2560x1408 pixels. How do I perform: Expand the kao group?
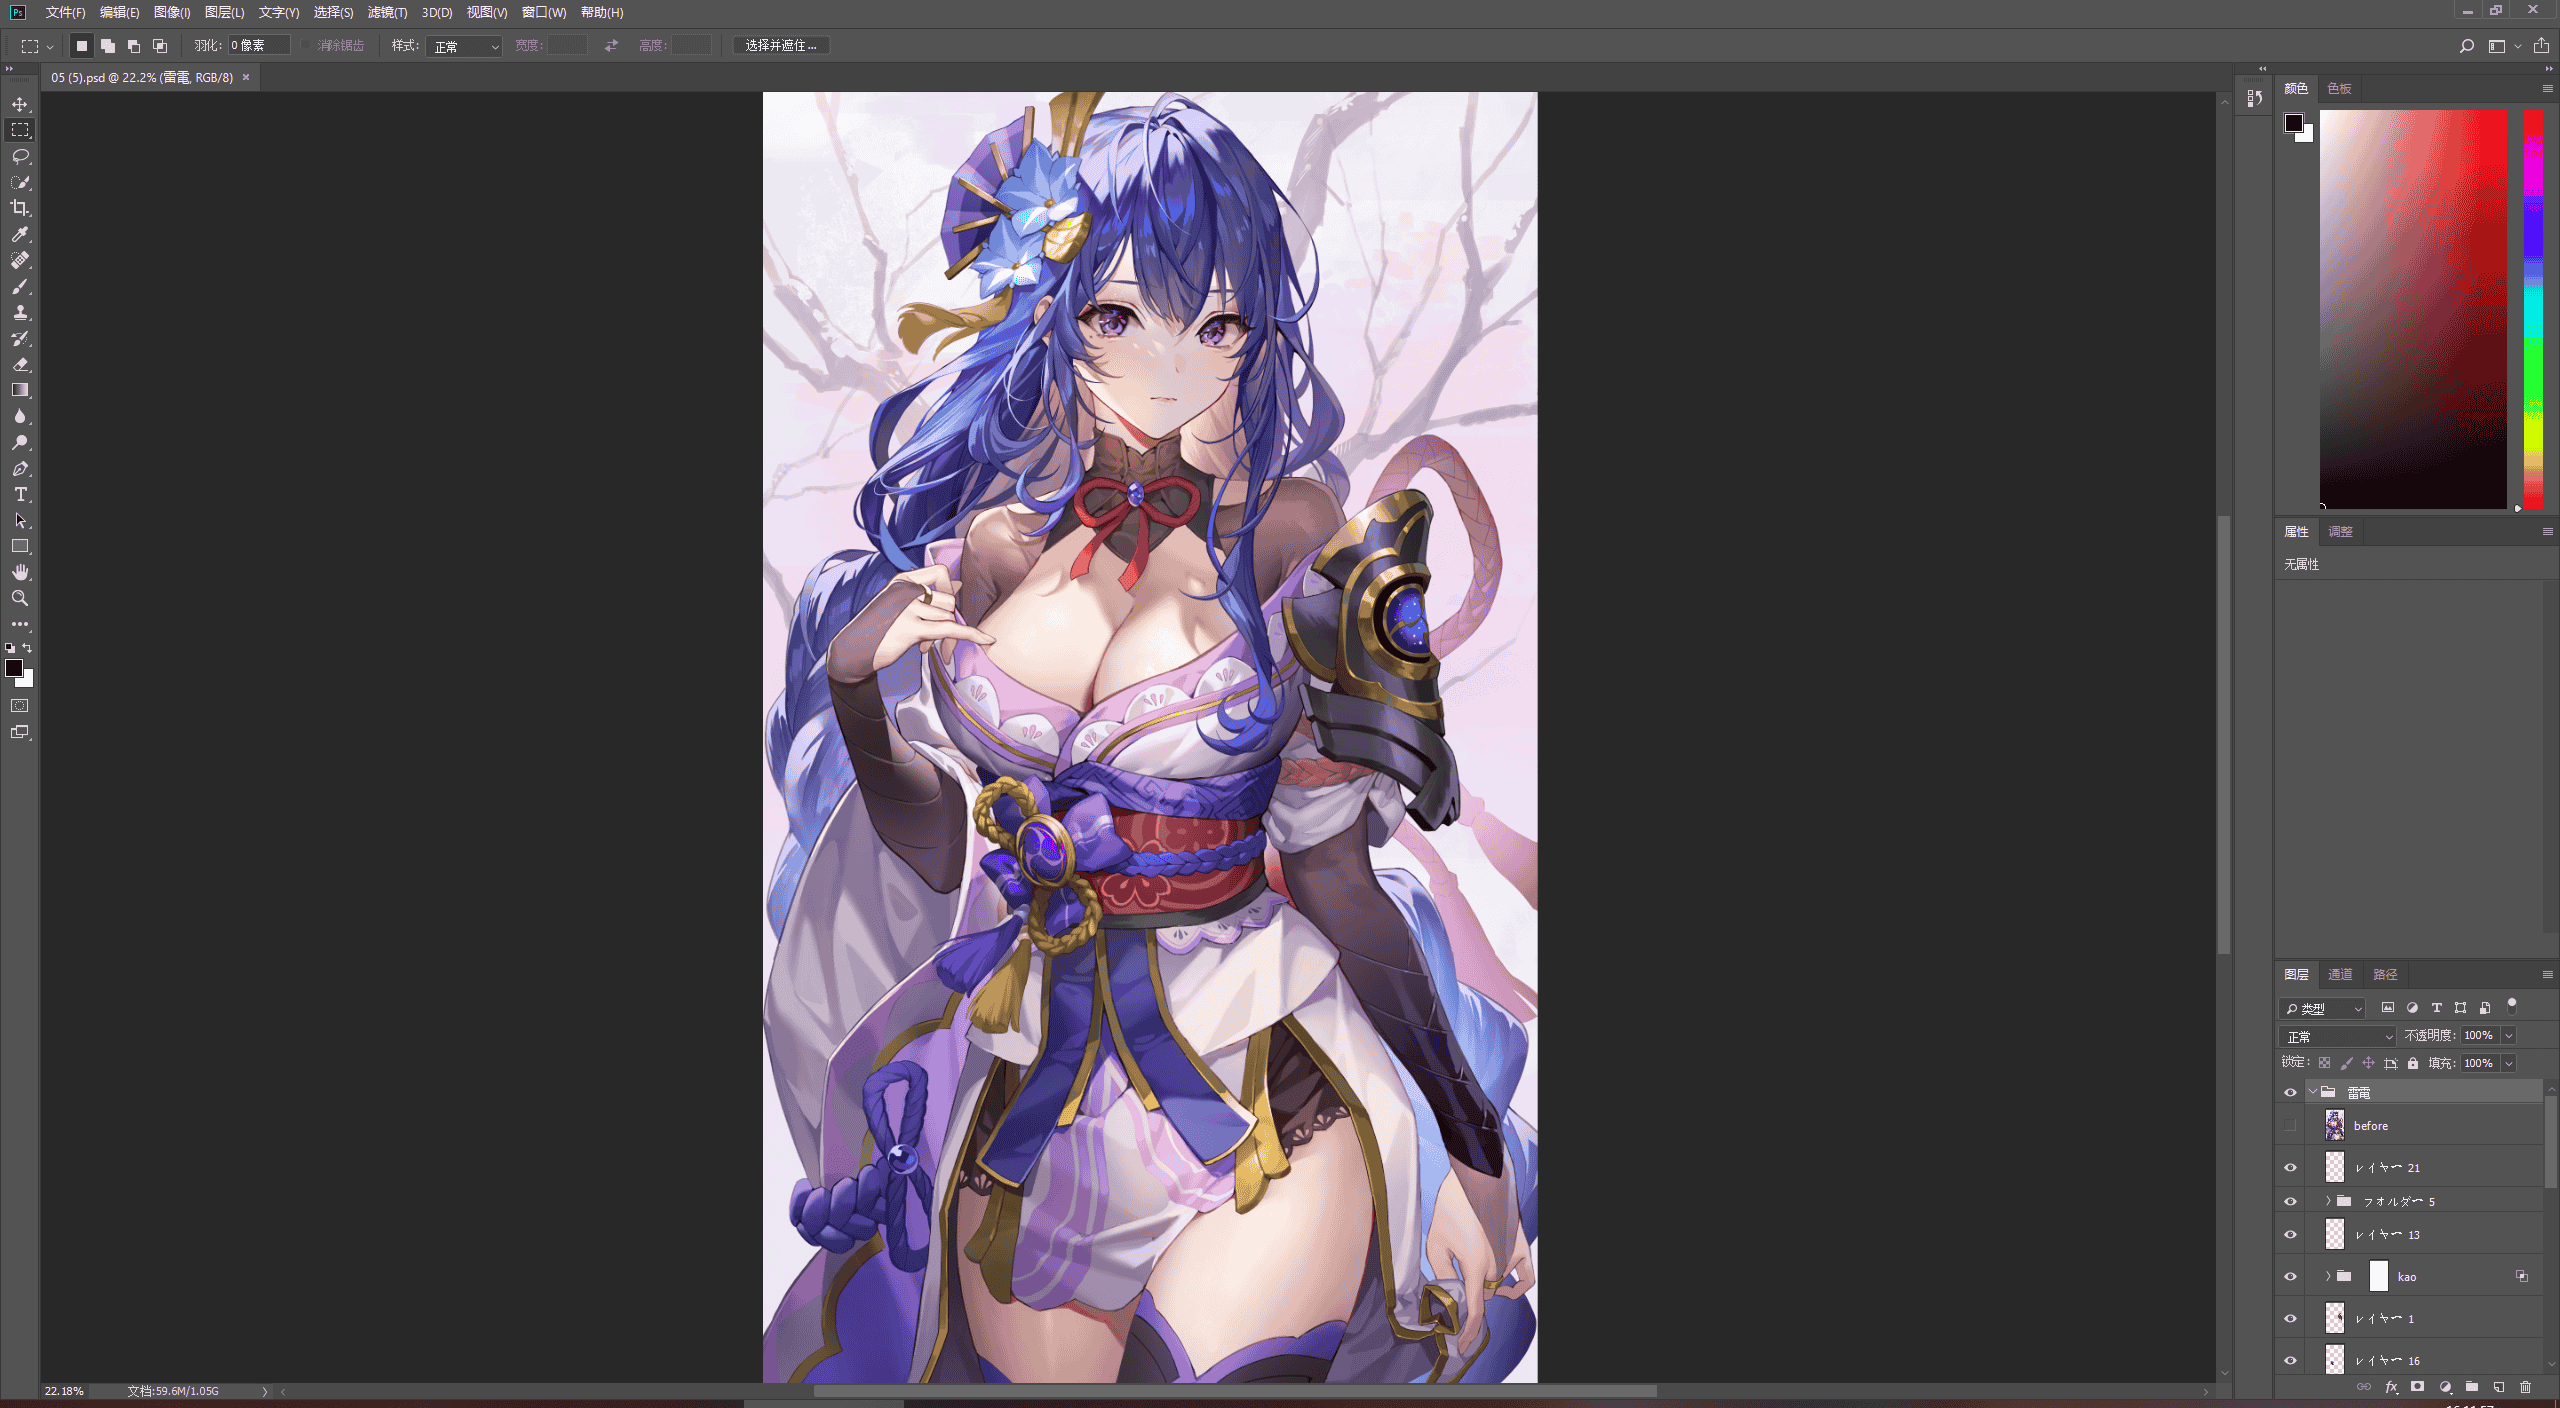(x=2328, y=1276)
